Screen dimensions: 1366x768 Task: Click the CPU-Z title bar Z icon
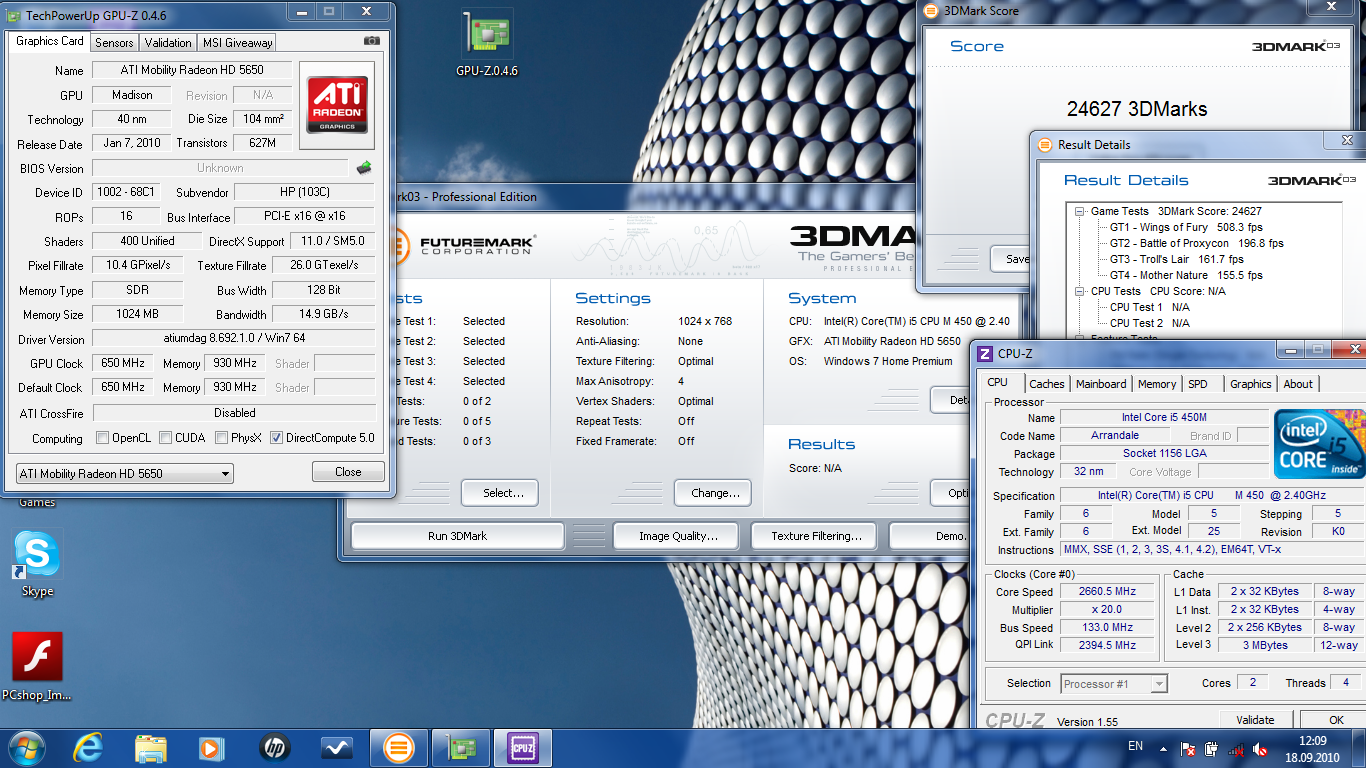[985, 353]
